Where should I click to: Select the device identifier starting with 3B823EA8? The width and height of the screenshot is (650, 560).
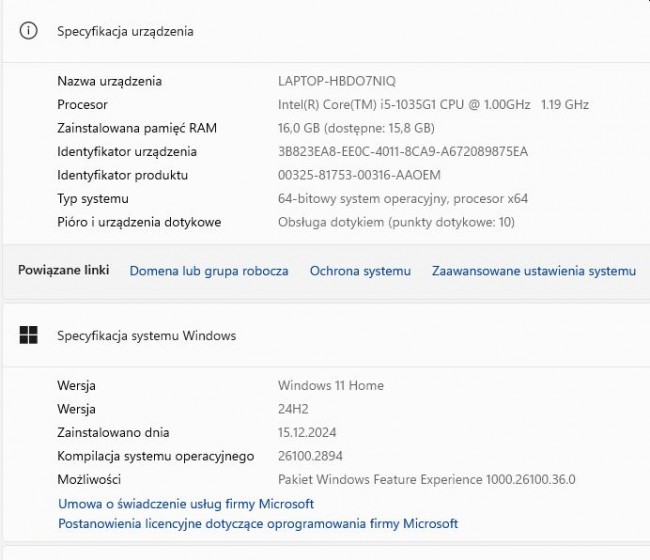click(x=402, y=152)
